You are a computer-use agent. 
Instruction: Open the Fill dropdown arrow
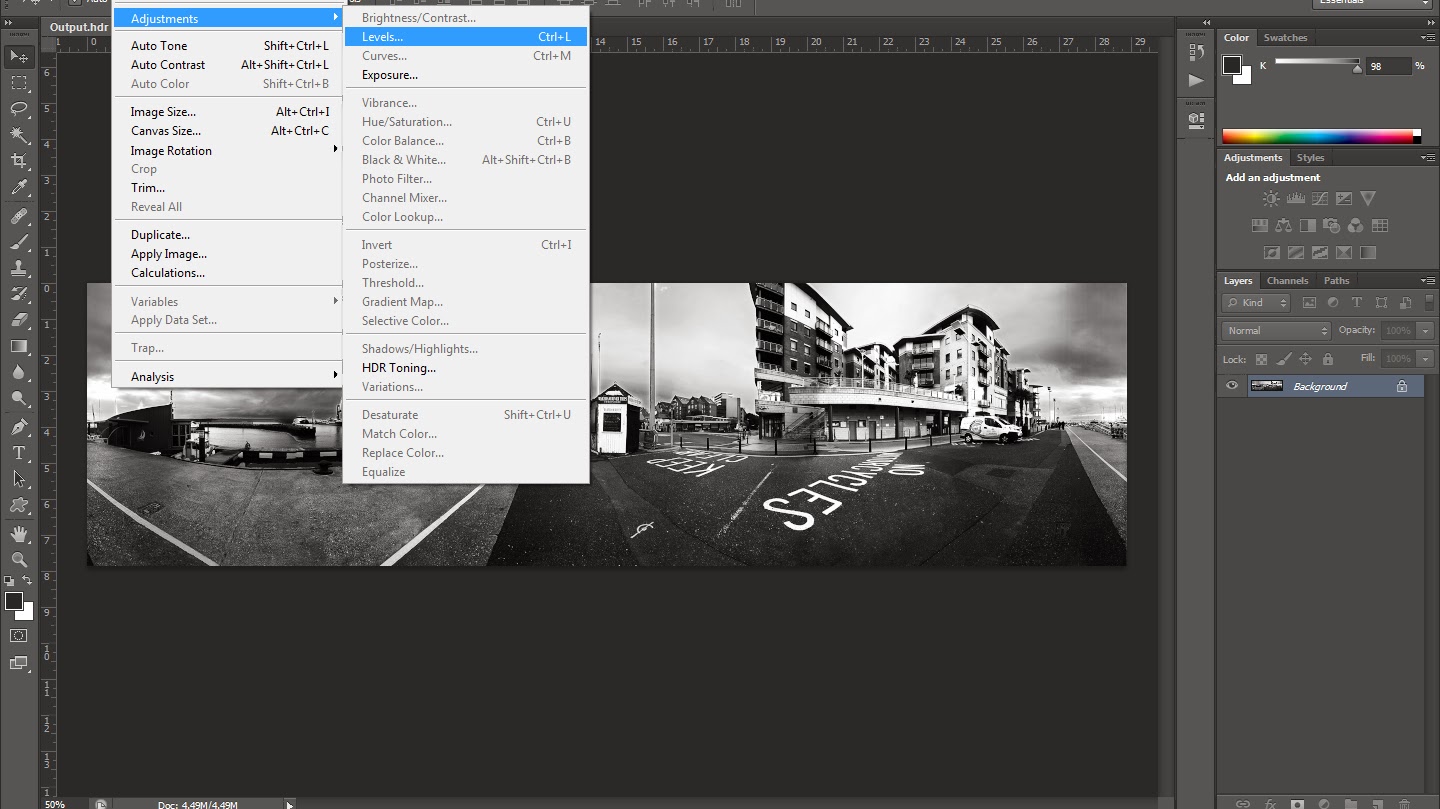coord(1425,359)
